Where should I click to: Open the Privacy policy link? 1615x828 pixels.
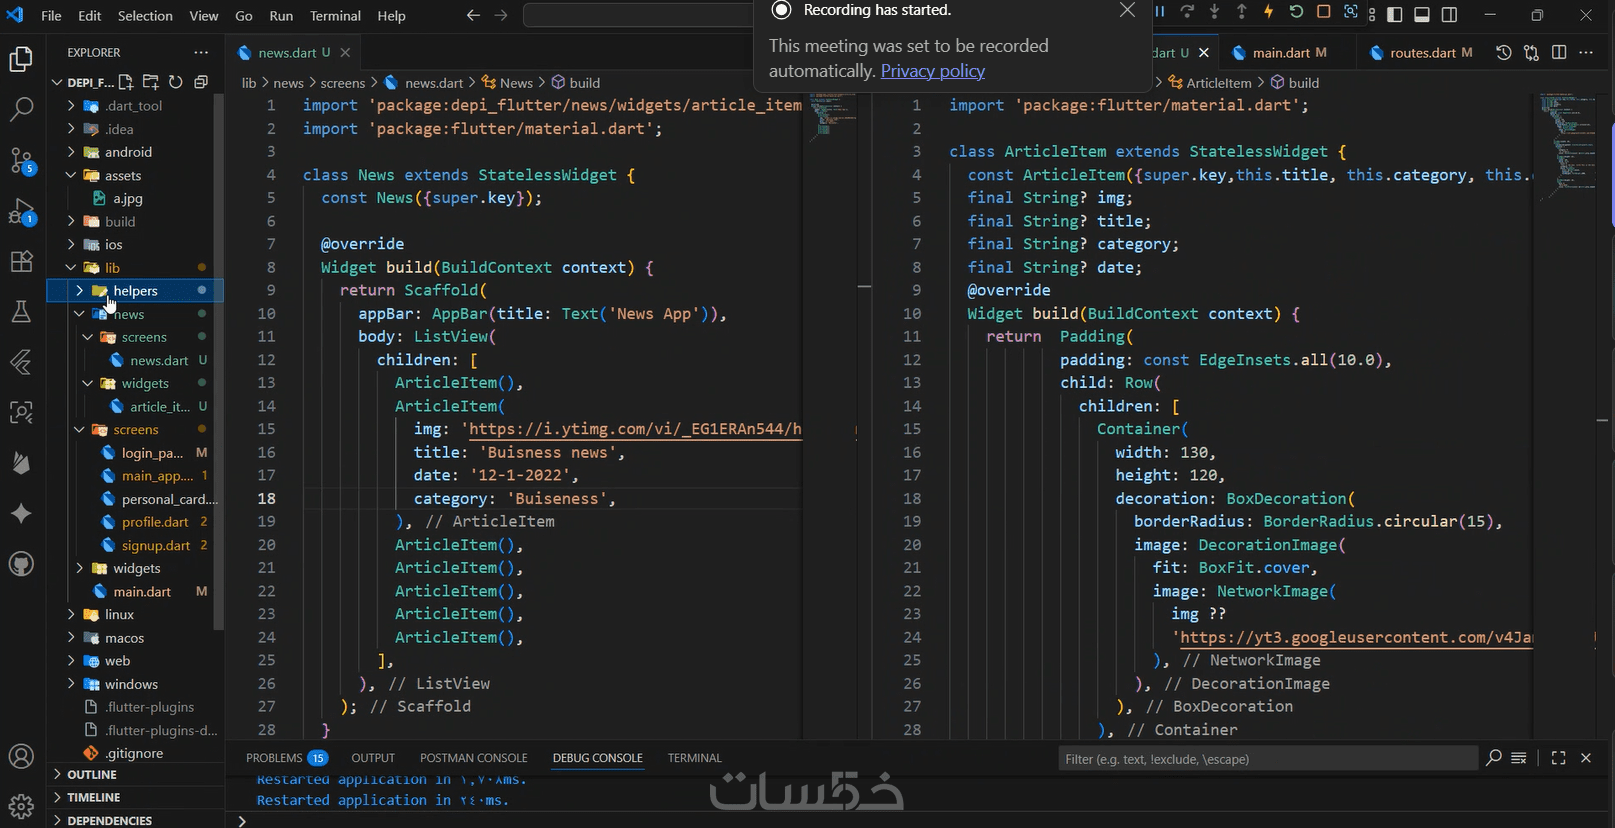[x=933, y=71]
